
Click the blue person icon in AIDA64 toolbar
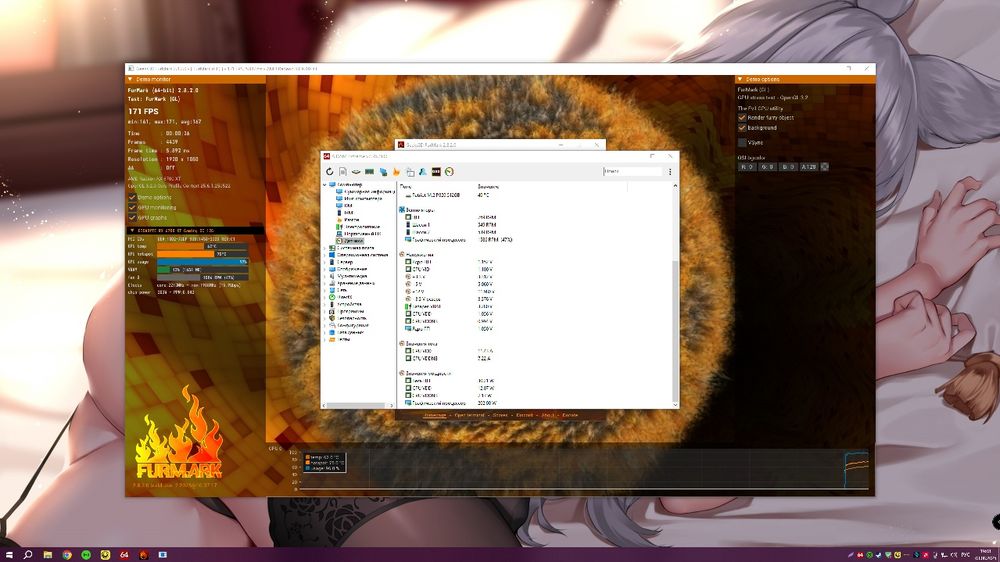(x=423, y=172)
